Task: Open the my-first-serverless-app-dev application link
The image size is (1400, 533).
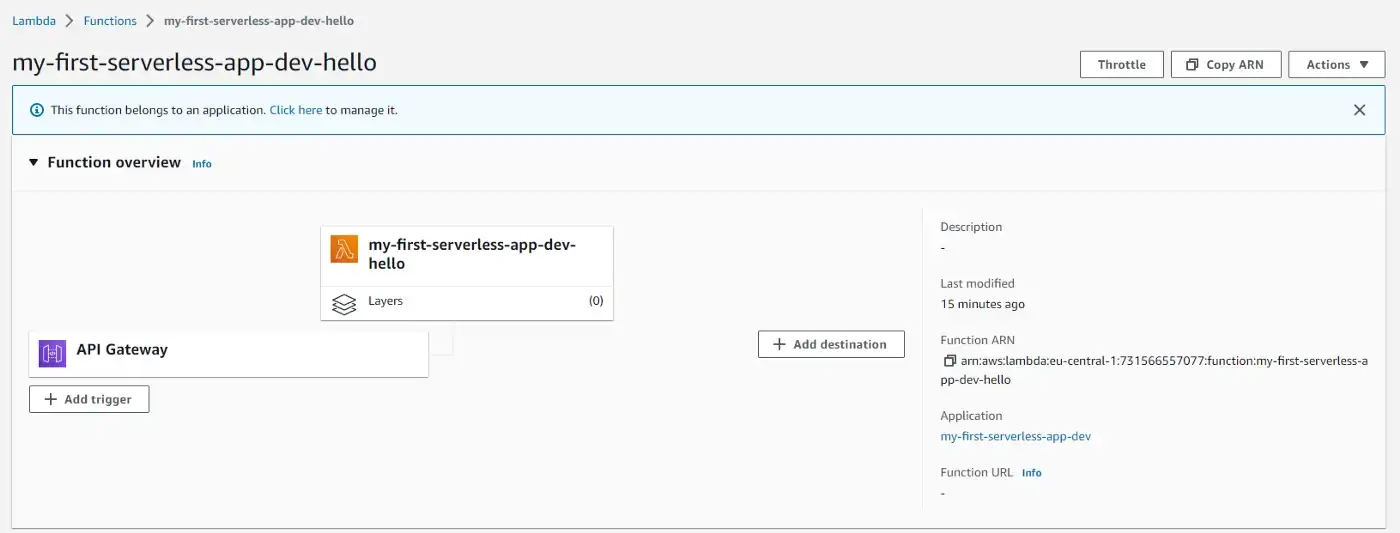Action: point(1015,437)
